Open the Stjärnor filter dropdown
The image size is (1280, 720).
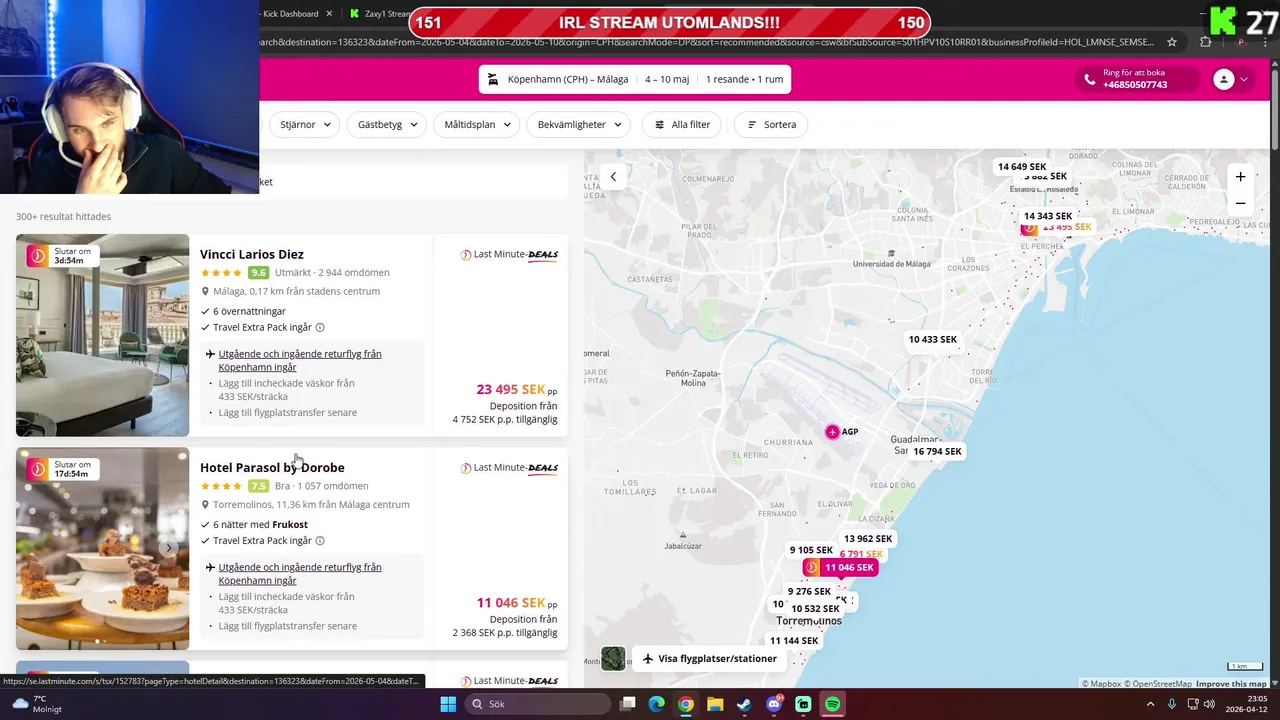(304, 125)
